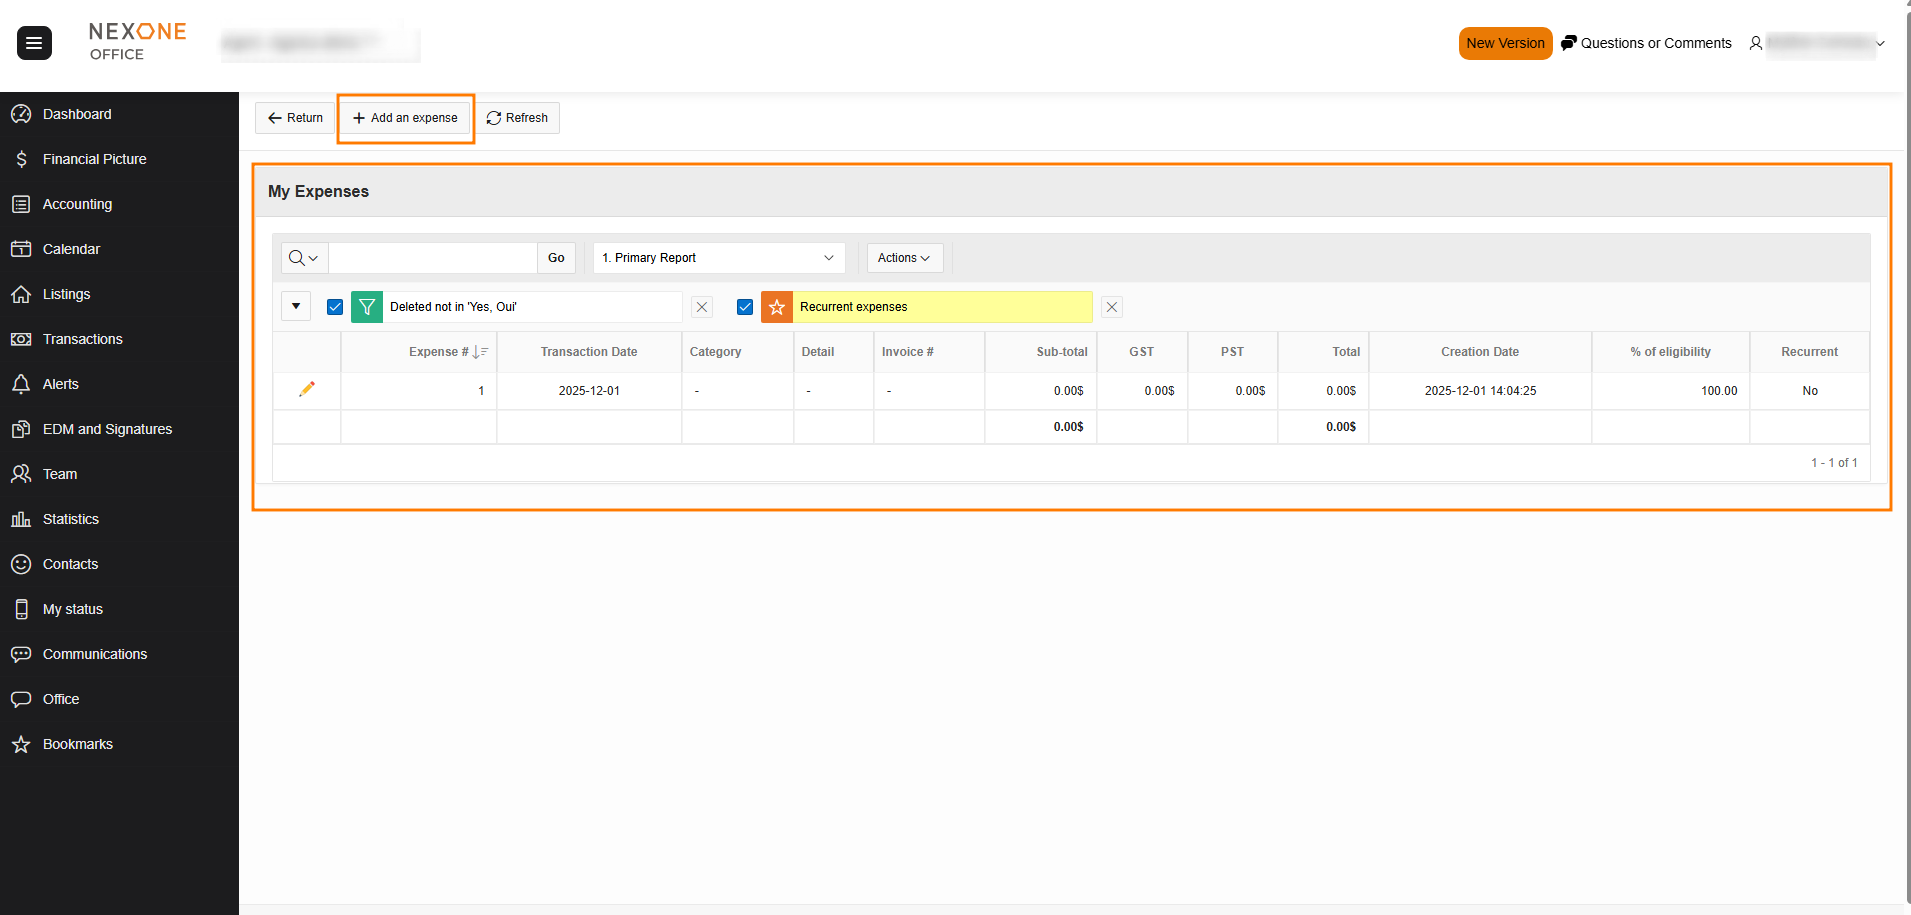Screen dimensions: 1911x915
Task: Expand the Primary Report dropdown
Action: coord(718,258)
